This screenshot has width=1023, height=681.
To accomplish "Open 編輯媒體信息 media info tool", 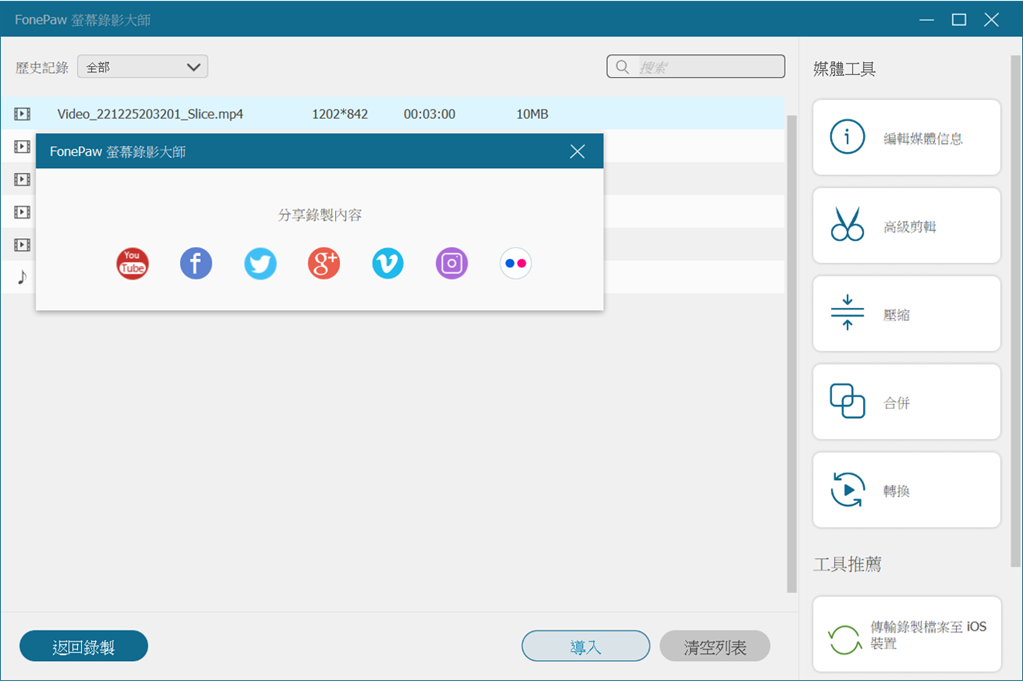I will pos(906,138).
